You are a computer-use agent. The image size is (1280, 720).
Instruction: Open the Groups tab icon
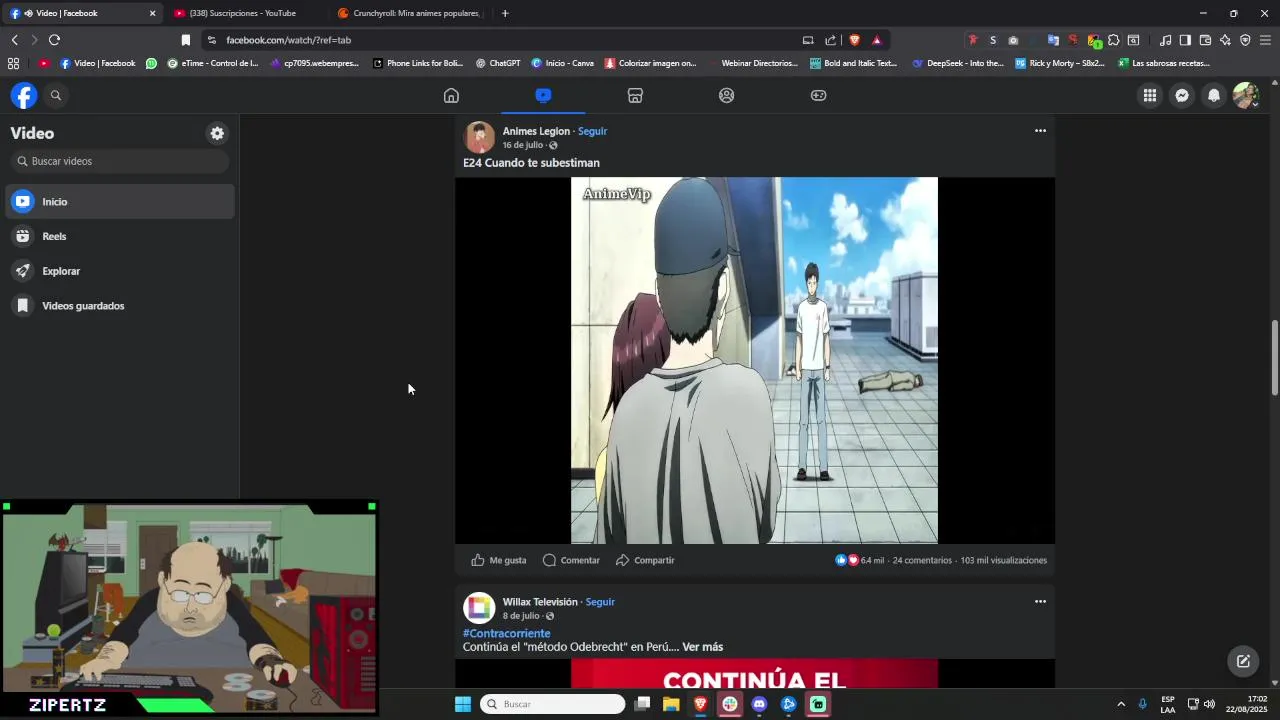727,95
